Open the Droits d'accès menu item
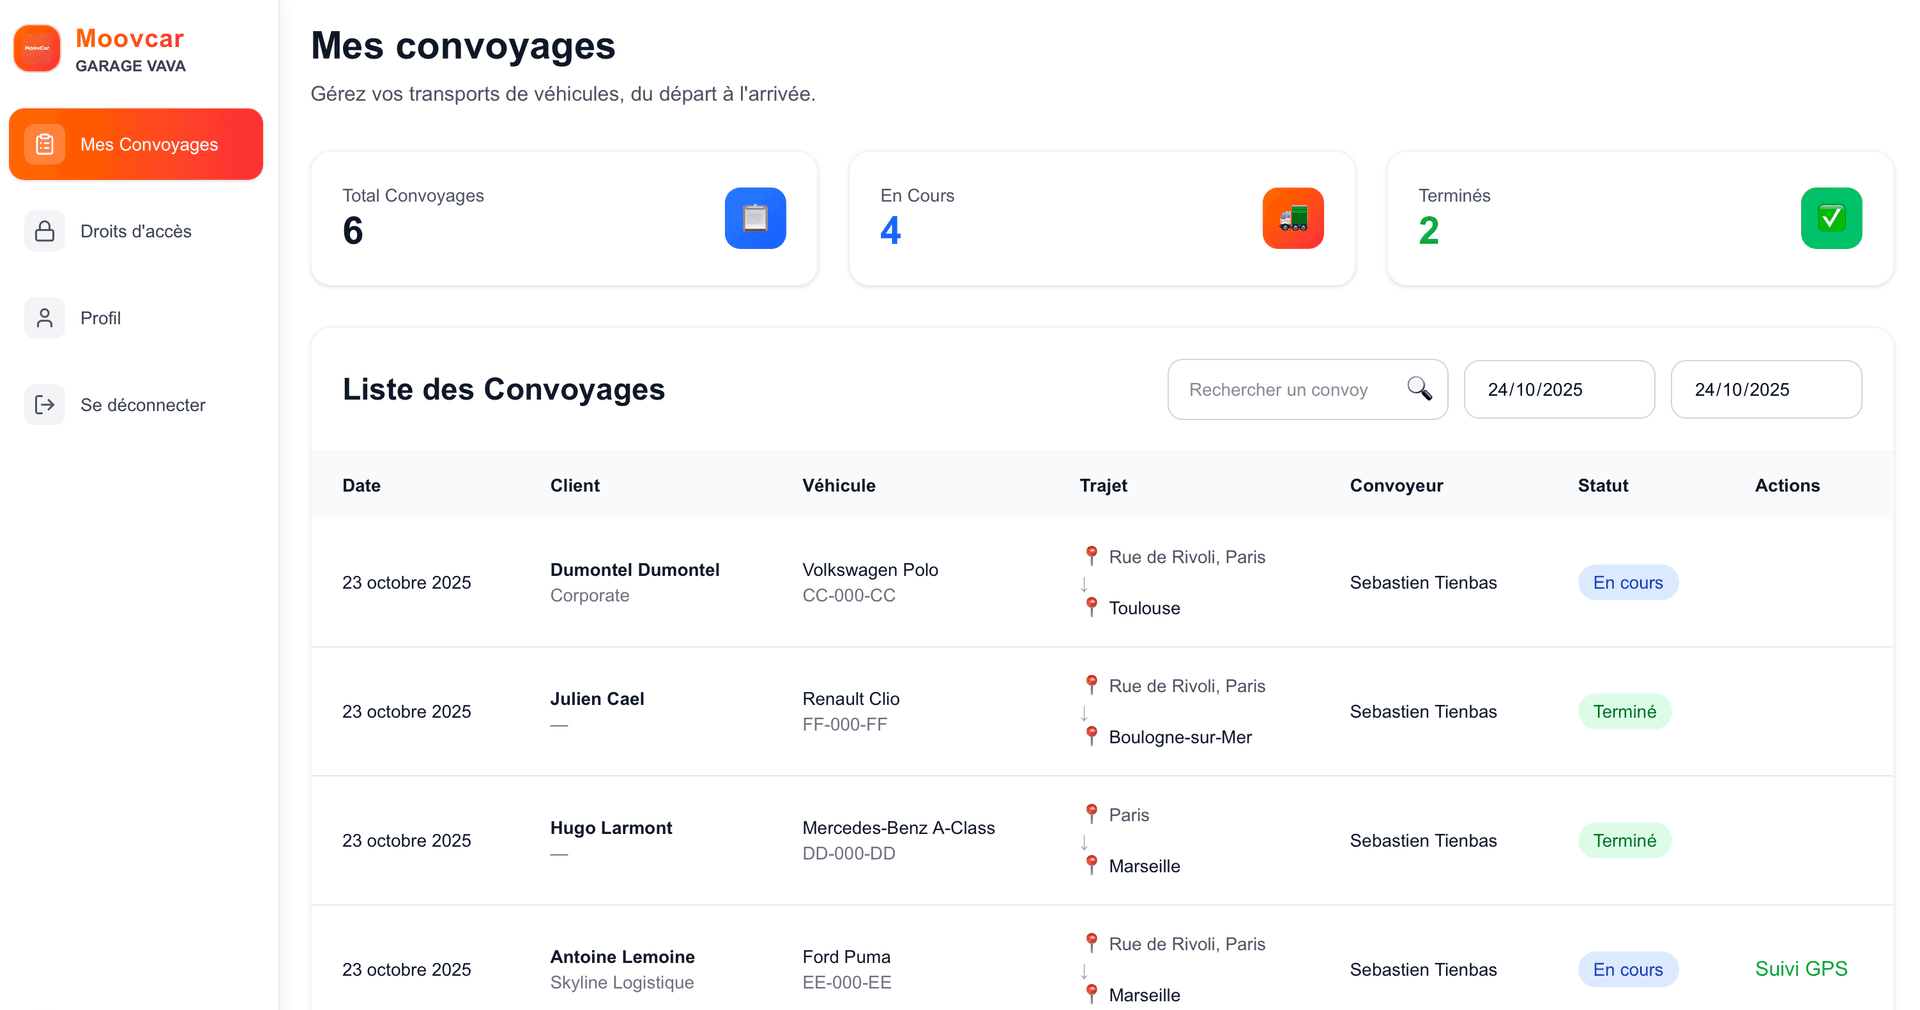Screen dimensions: 1920x1010 pos(136,231)
